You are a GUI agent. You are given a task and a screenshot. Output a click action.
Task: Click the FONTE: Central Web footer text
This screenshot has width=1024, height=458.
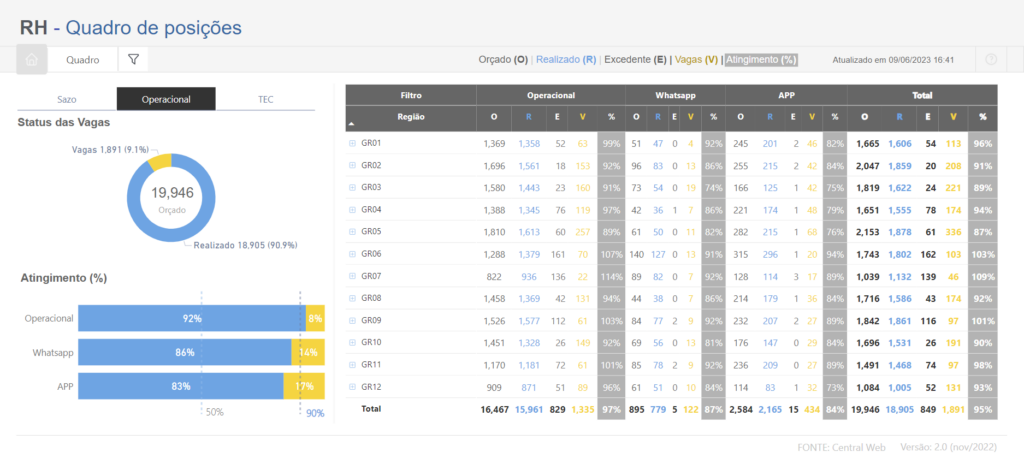tap(841, 448)
